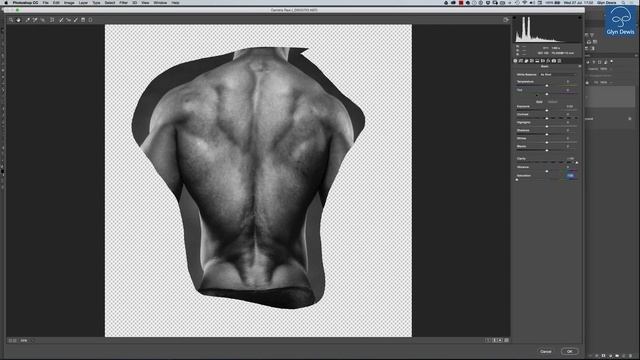640x360 pixels.
Task: Open the Basic panel tab icon
Action: (515, 61)
